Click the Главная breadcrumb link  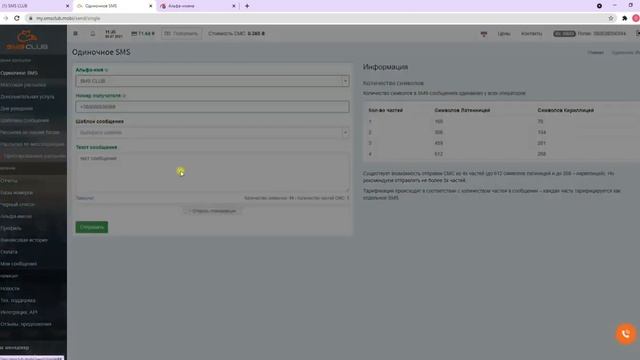[x=596, y=53]
